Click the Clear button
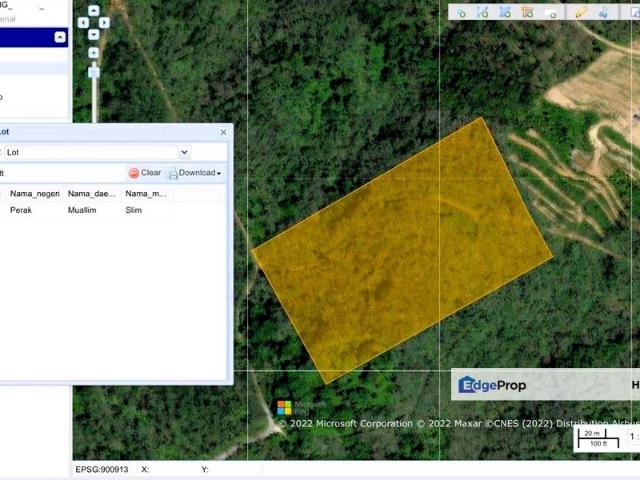The image size is (640, 480). [145, 173]
